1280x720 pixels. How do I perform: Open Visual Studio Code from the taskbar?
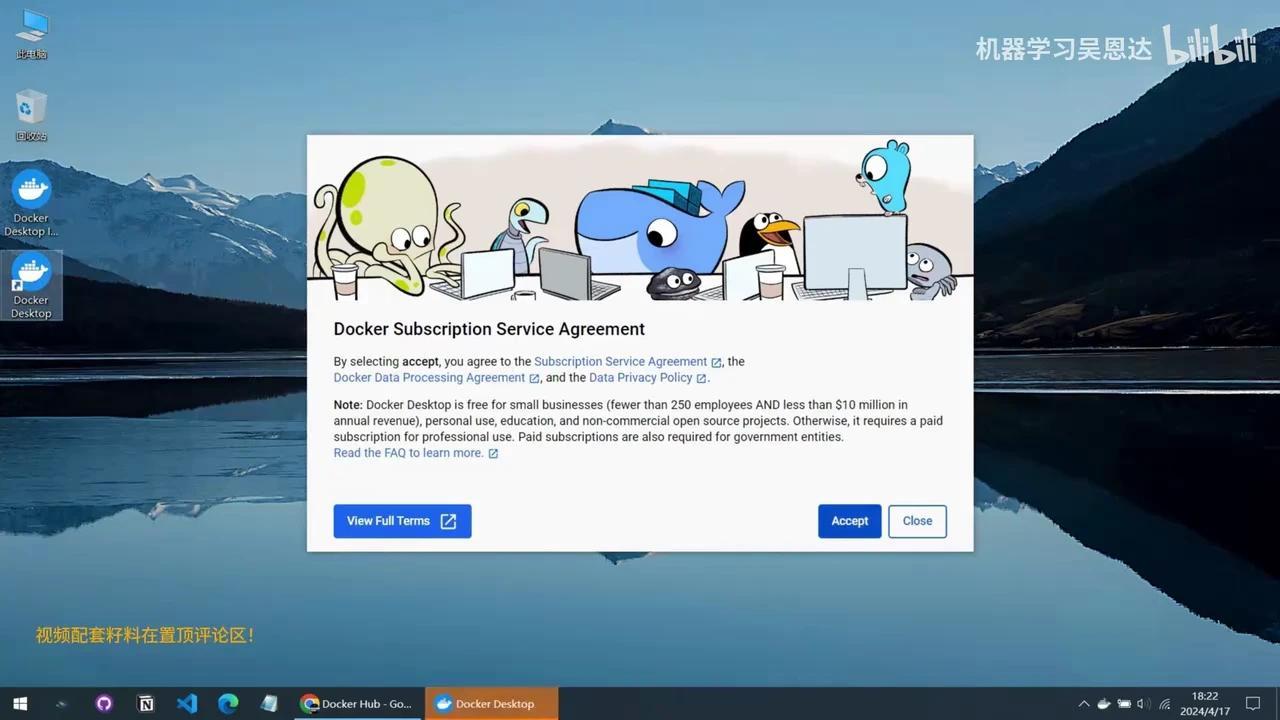pos(187,704)
